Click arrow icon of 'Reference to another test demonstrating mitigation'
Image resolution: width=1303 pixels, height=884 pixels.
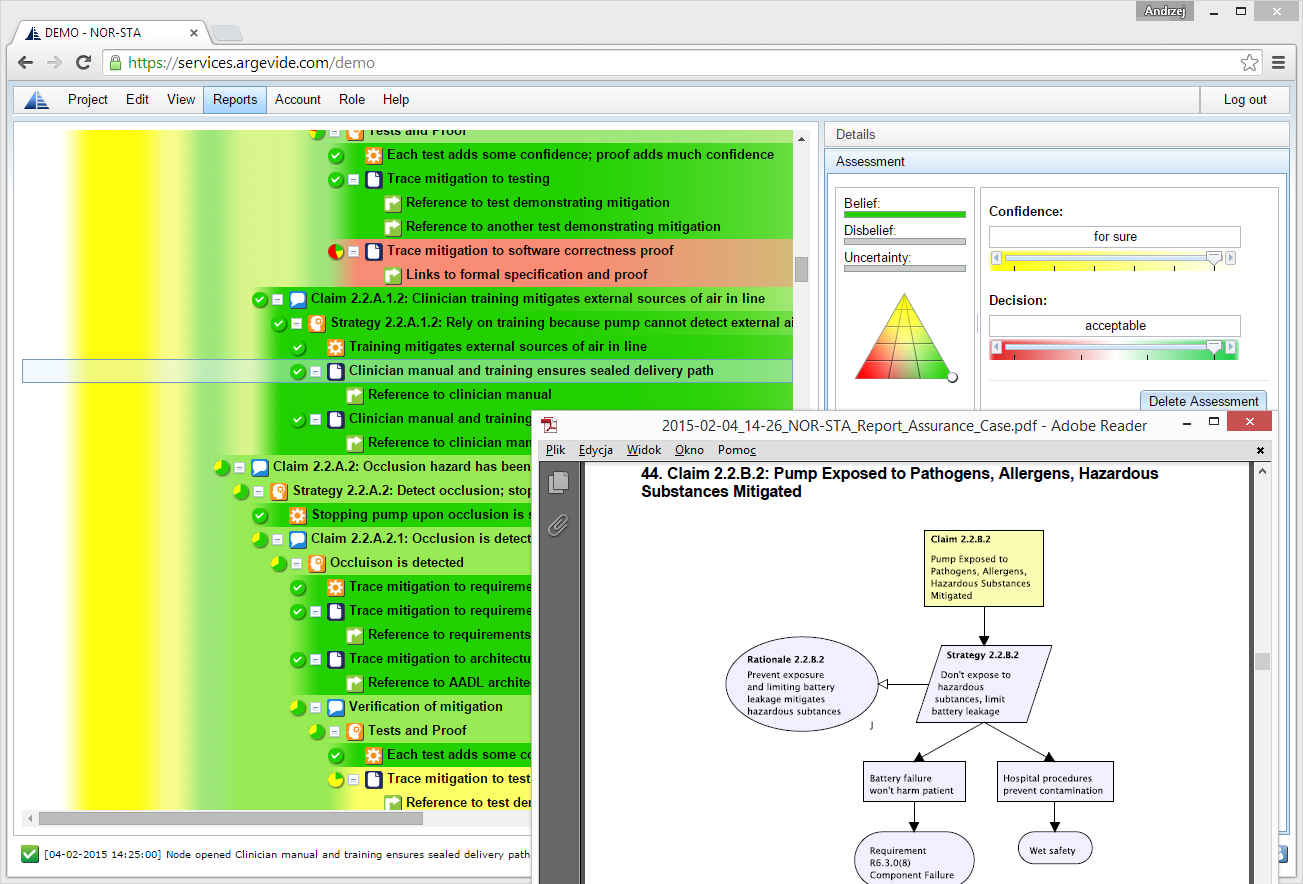pos(393,227)
